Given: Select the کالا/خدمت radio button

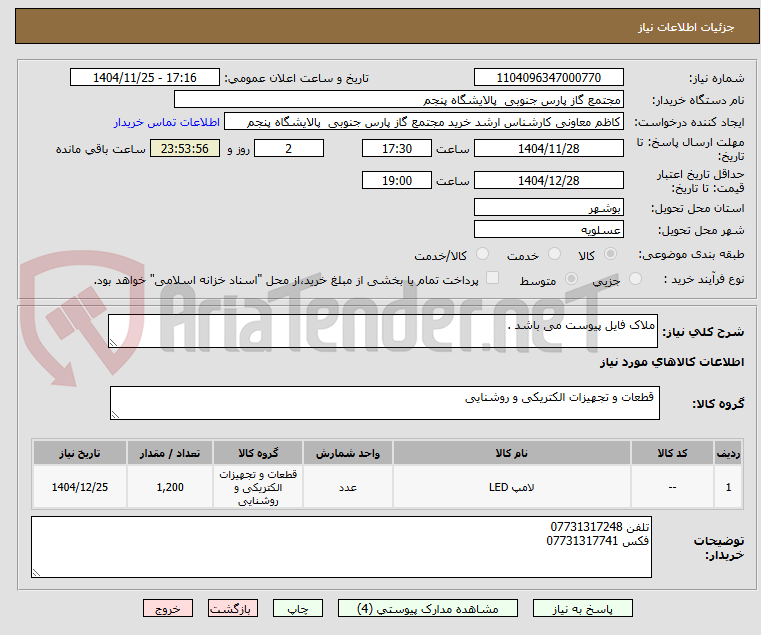Looking at the screenshot, I should tap(482, 254).
